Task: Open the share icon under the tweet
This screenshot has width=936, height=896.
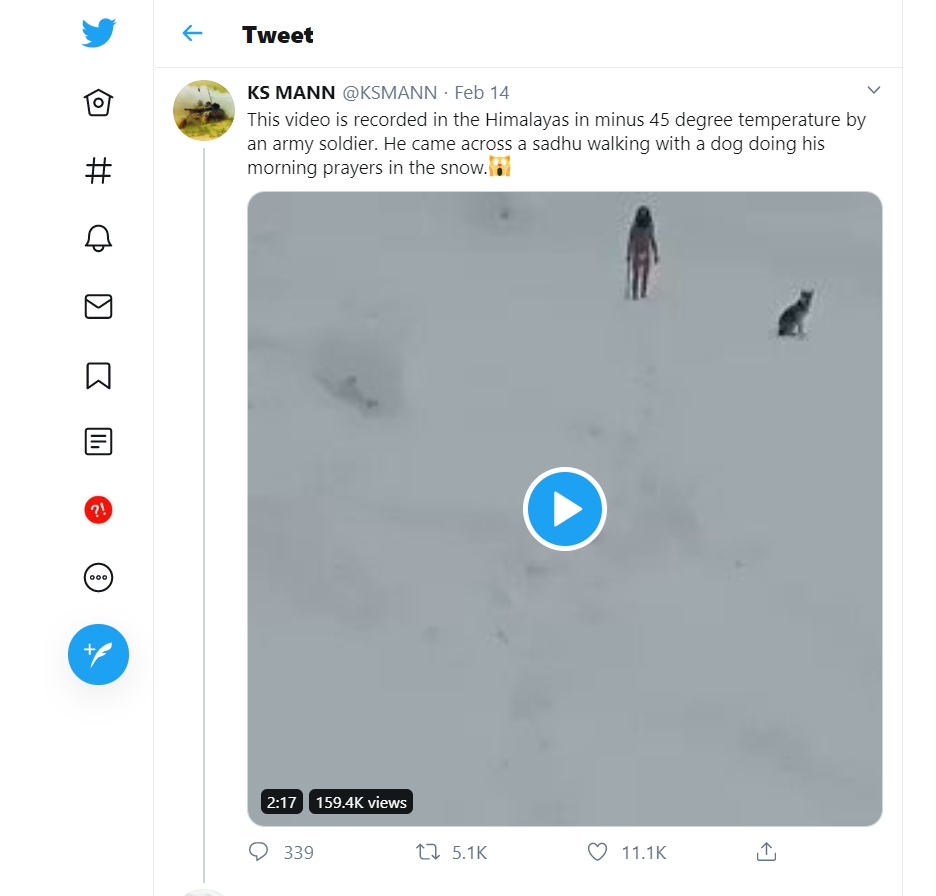Action: pyautogui.click(x=766, y=851)
